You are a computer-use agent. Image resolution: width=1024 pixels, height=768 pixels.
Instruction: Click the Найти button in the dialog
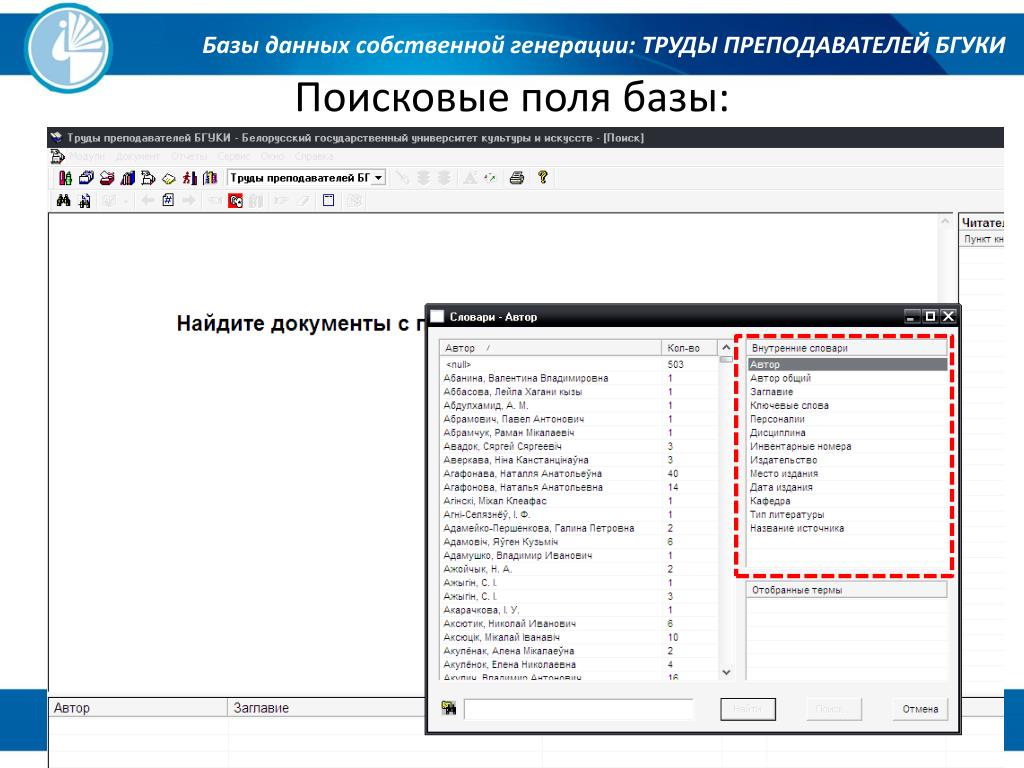point(748,709)
